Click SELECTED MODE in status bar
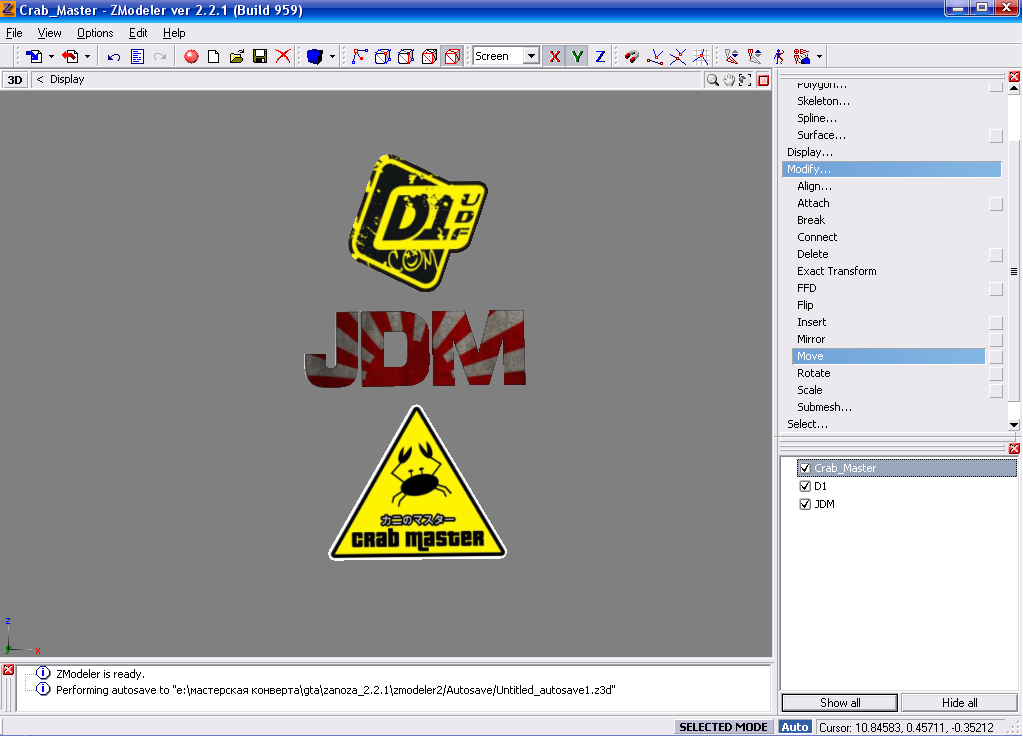The width and height of the screenshot is (1023, 736). tap(723, 727)
